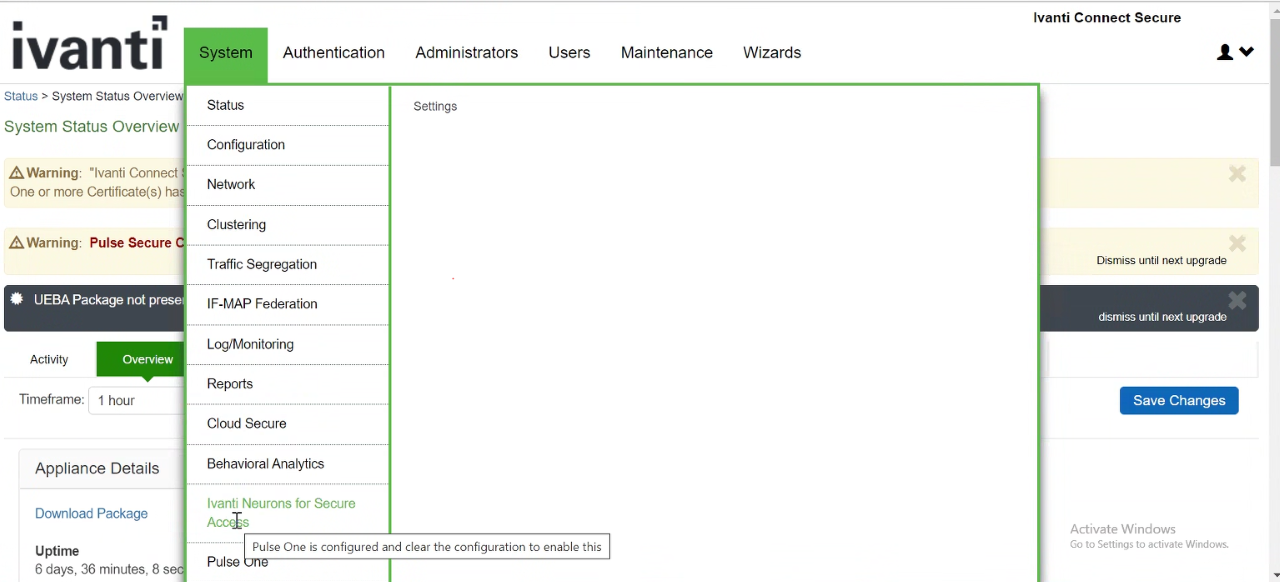The height and width of the screenshot is (582, 1280).
Task: Open the Maintenance menu
Action: [x=666, y=52]
